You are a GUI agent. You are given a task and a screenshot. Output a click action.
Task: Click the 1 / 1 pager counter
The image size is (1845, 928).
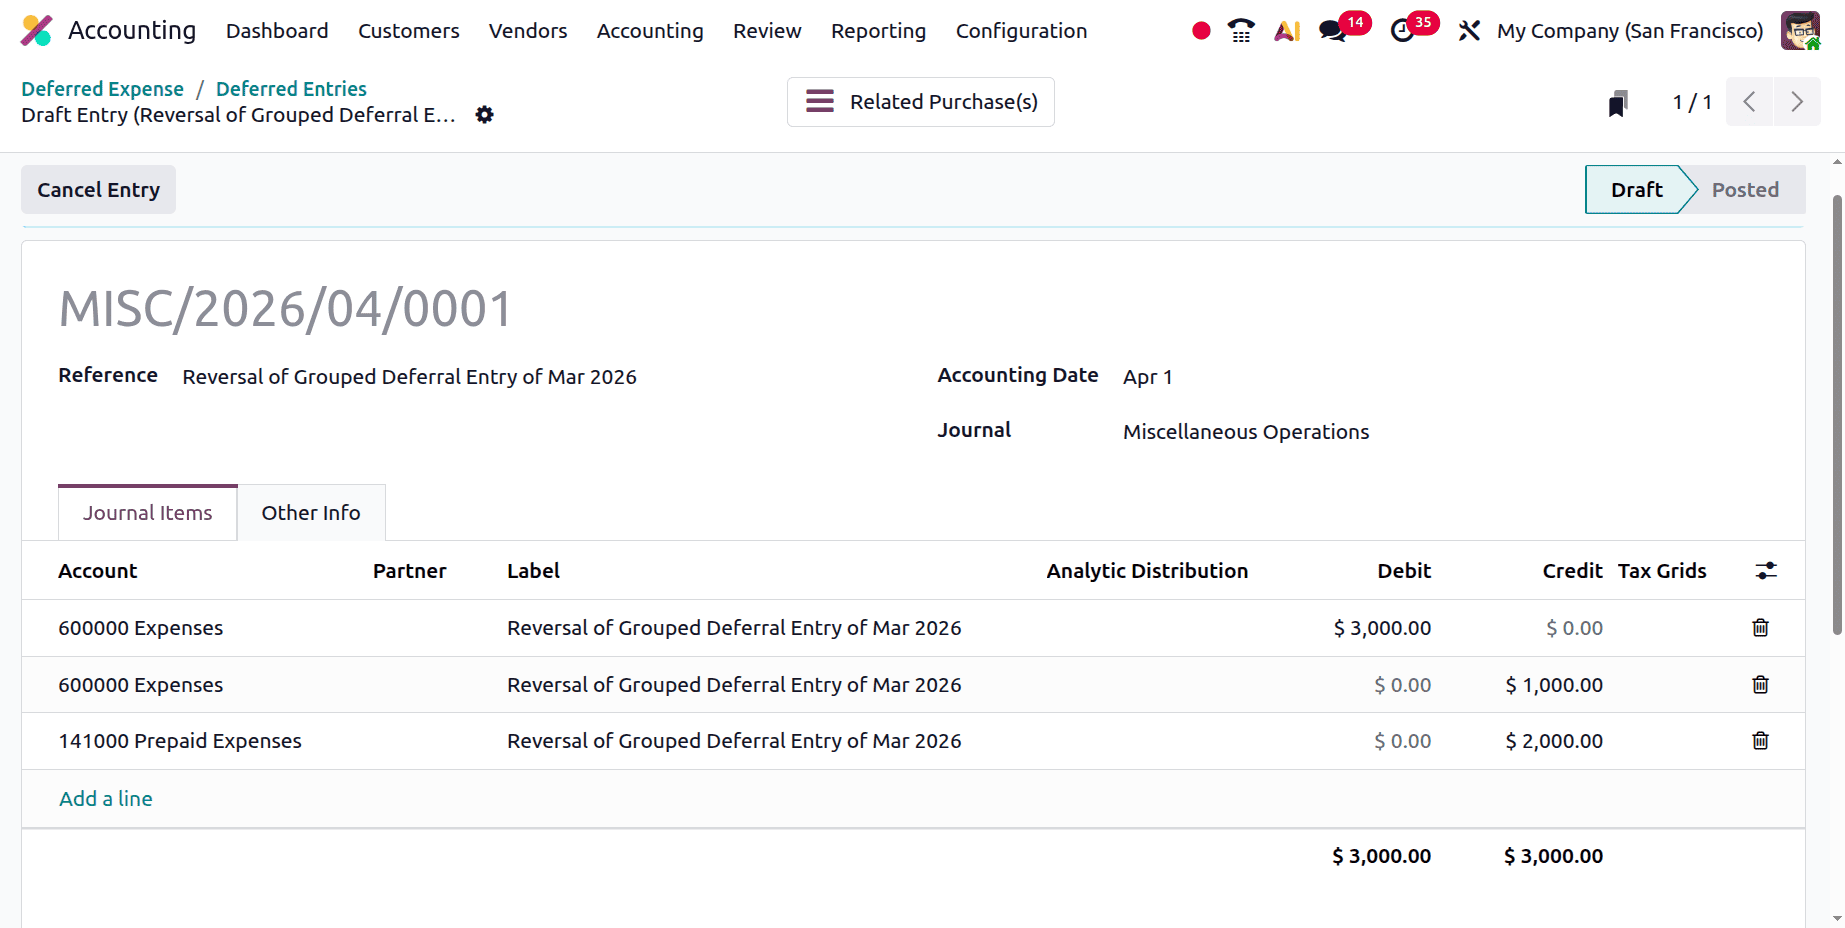coord(1692,102)
